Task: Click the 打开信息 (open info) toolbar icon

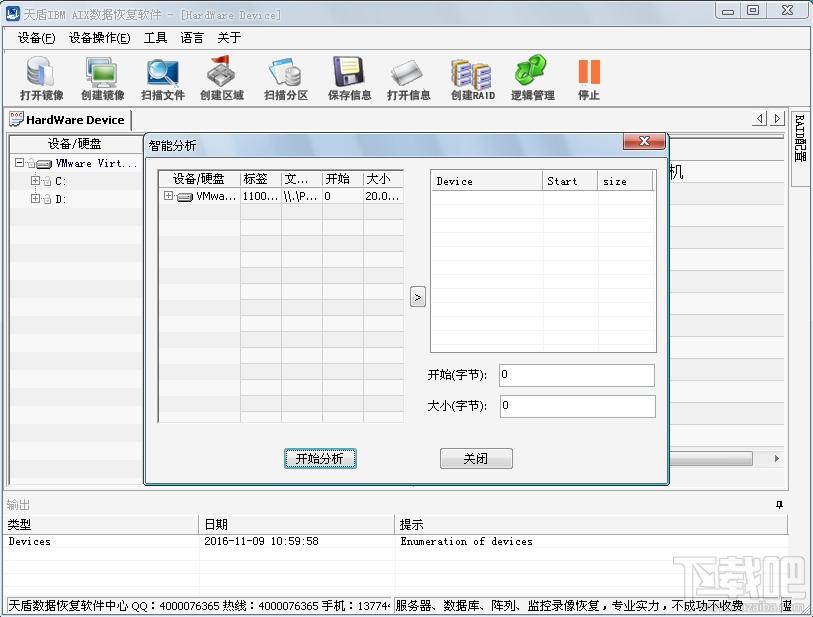Action: (408, 78)
